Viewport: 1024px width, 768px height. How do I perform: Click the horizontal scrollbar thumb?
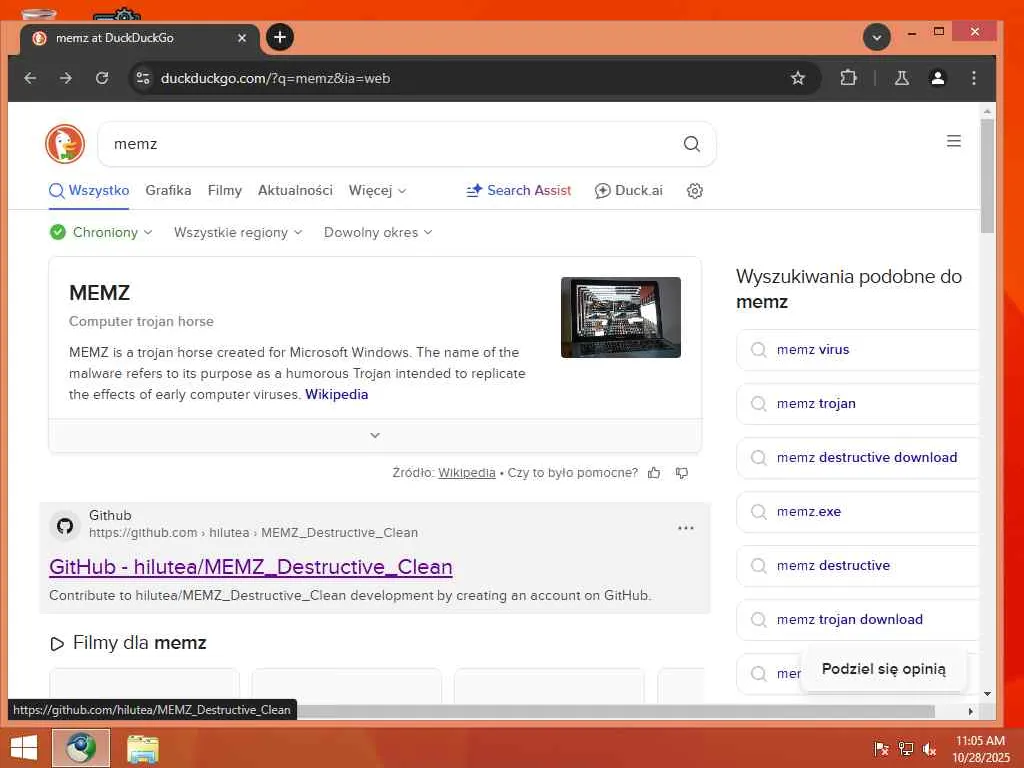coord(616,711)
